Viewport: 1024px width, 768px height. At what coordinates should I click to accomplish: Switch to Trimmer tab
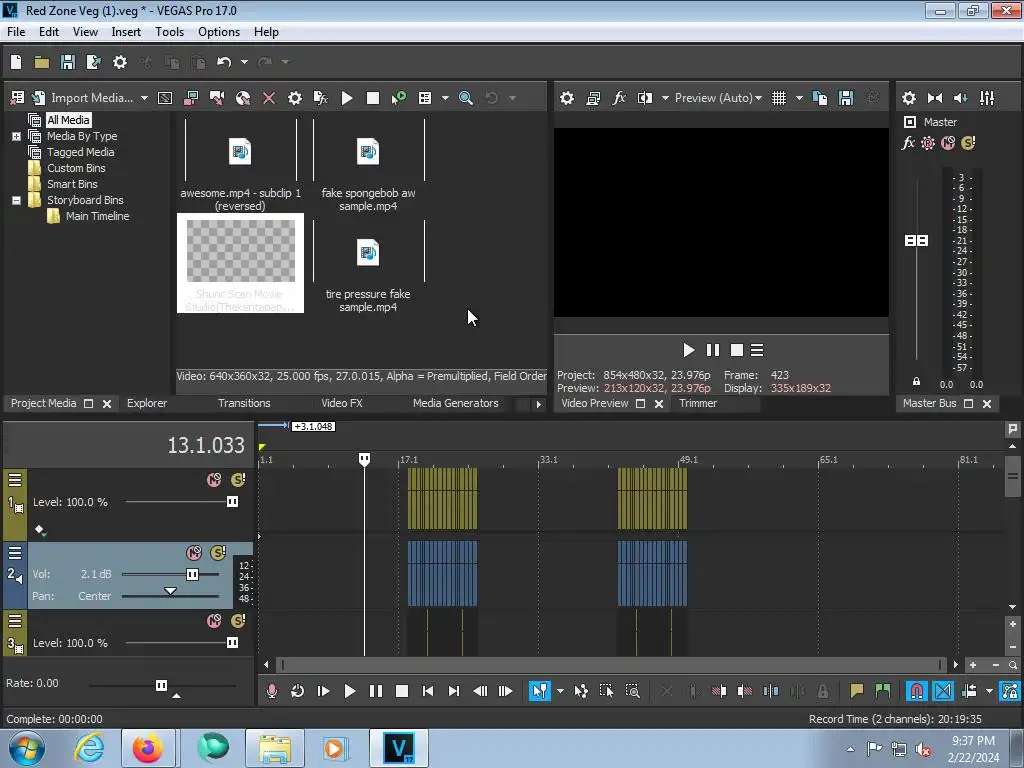tap(697, 404)
